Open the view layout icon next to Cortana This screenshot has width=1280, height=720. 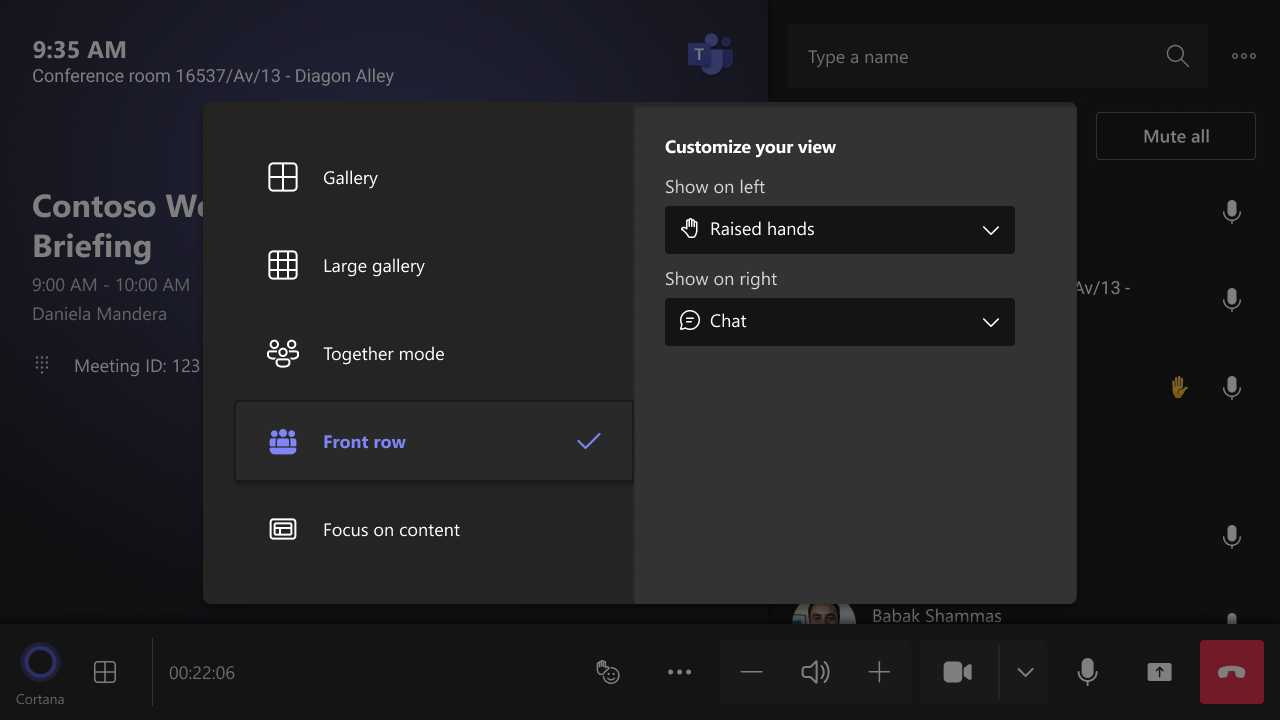click(x=104, y=672)
